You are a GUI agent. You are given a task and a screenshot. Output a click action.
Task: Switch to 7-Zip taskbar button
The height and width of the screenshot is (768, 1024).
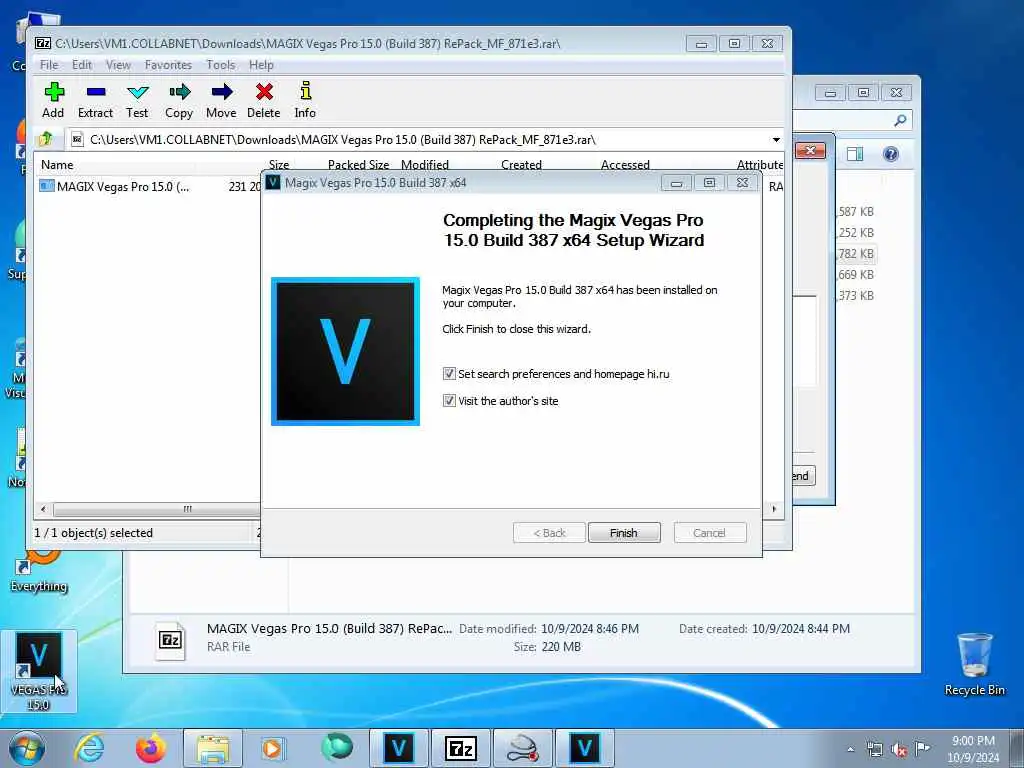coord(460,748)
